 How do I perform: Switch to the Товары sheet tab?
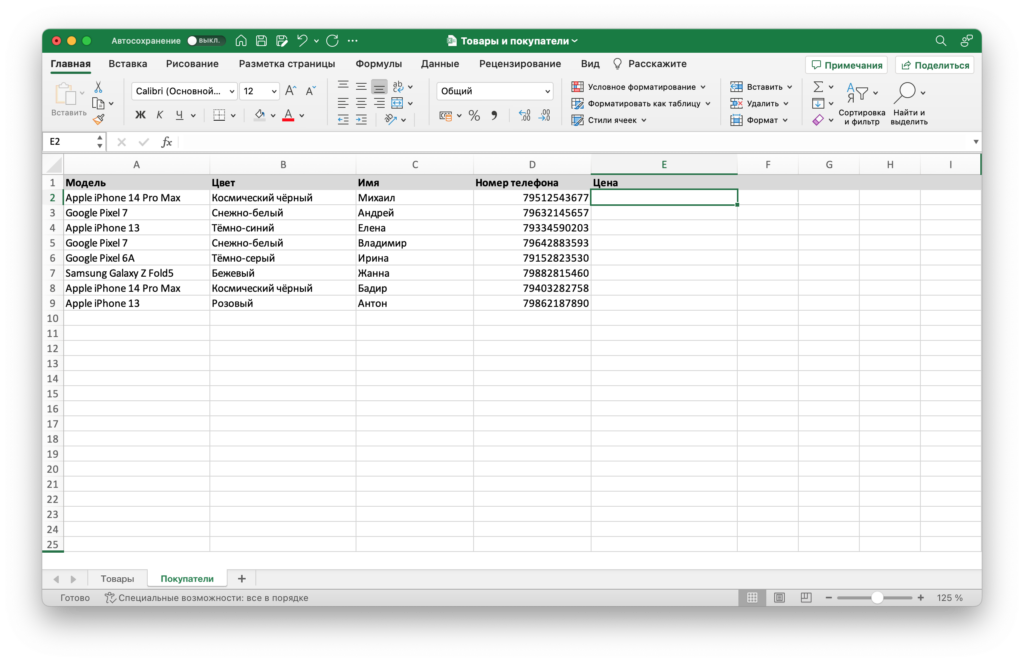point(117,578)
